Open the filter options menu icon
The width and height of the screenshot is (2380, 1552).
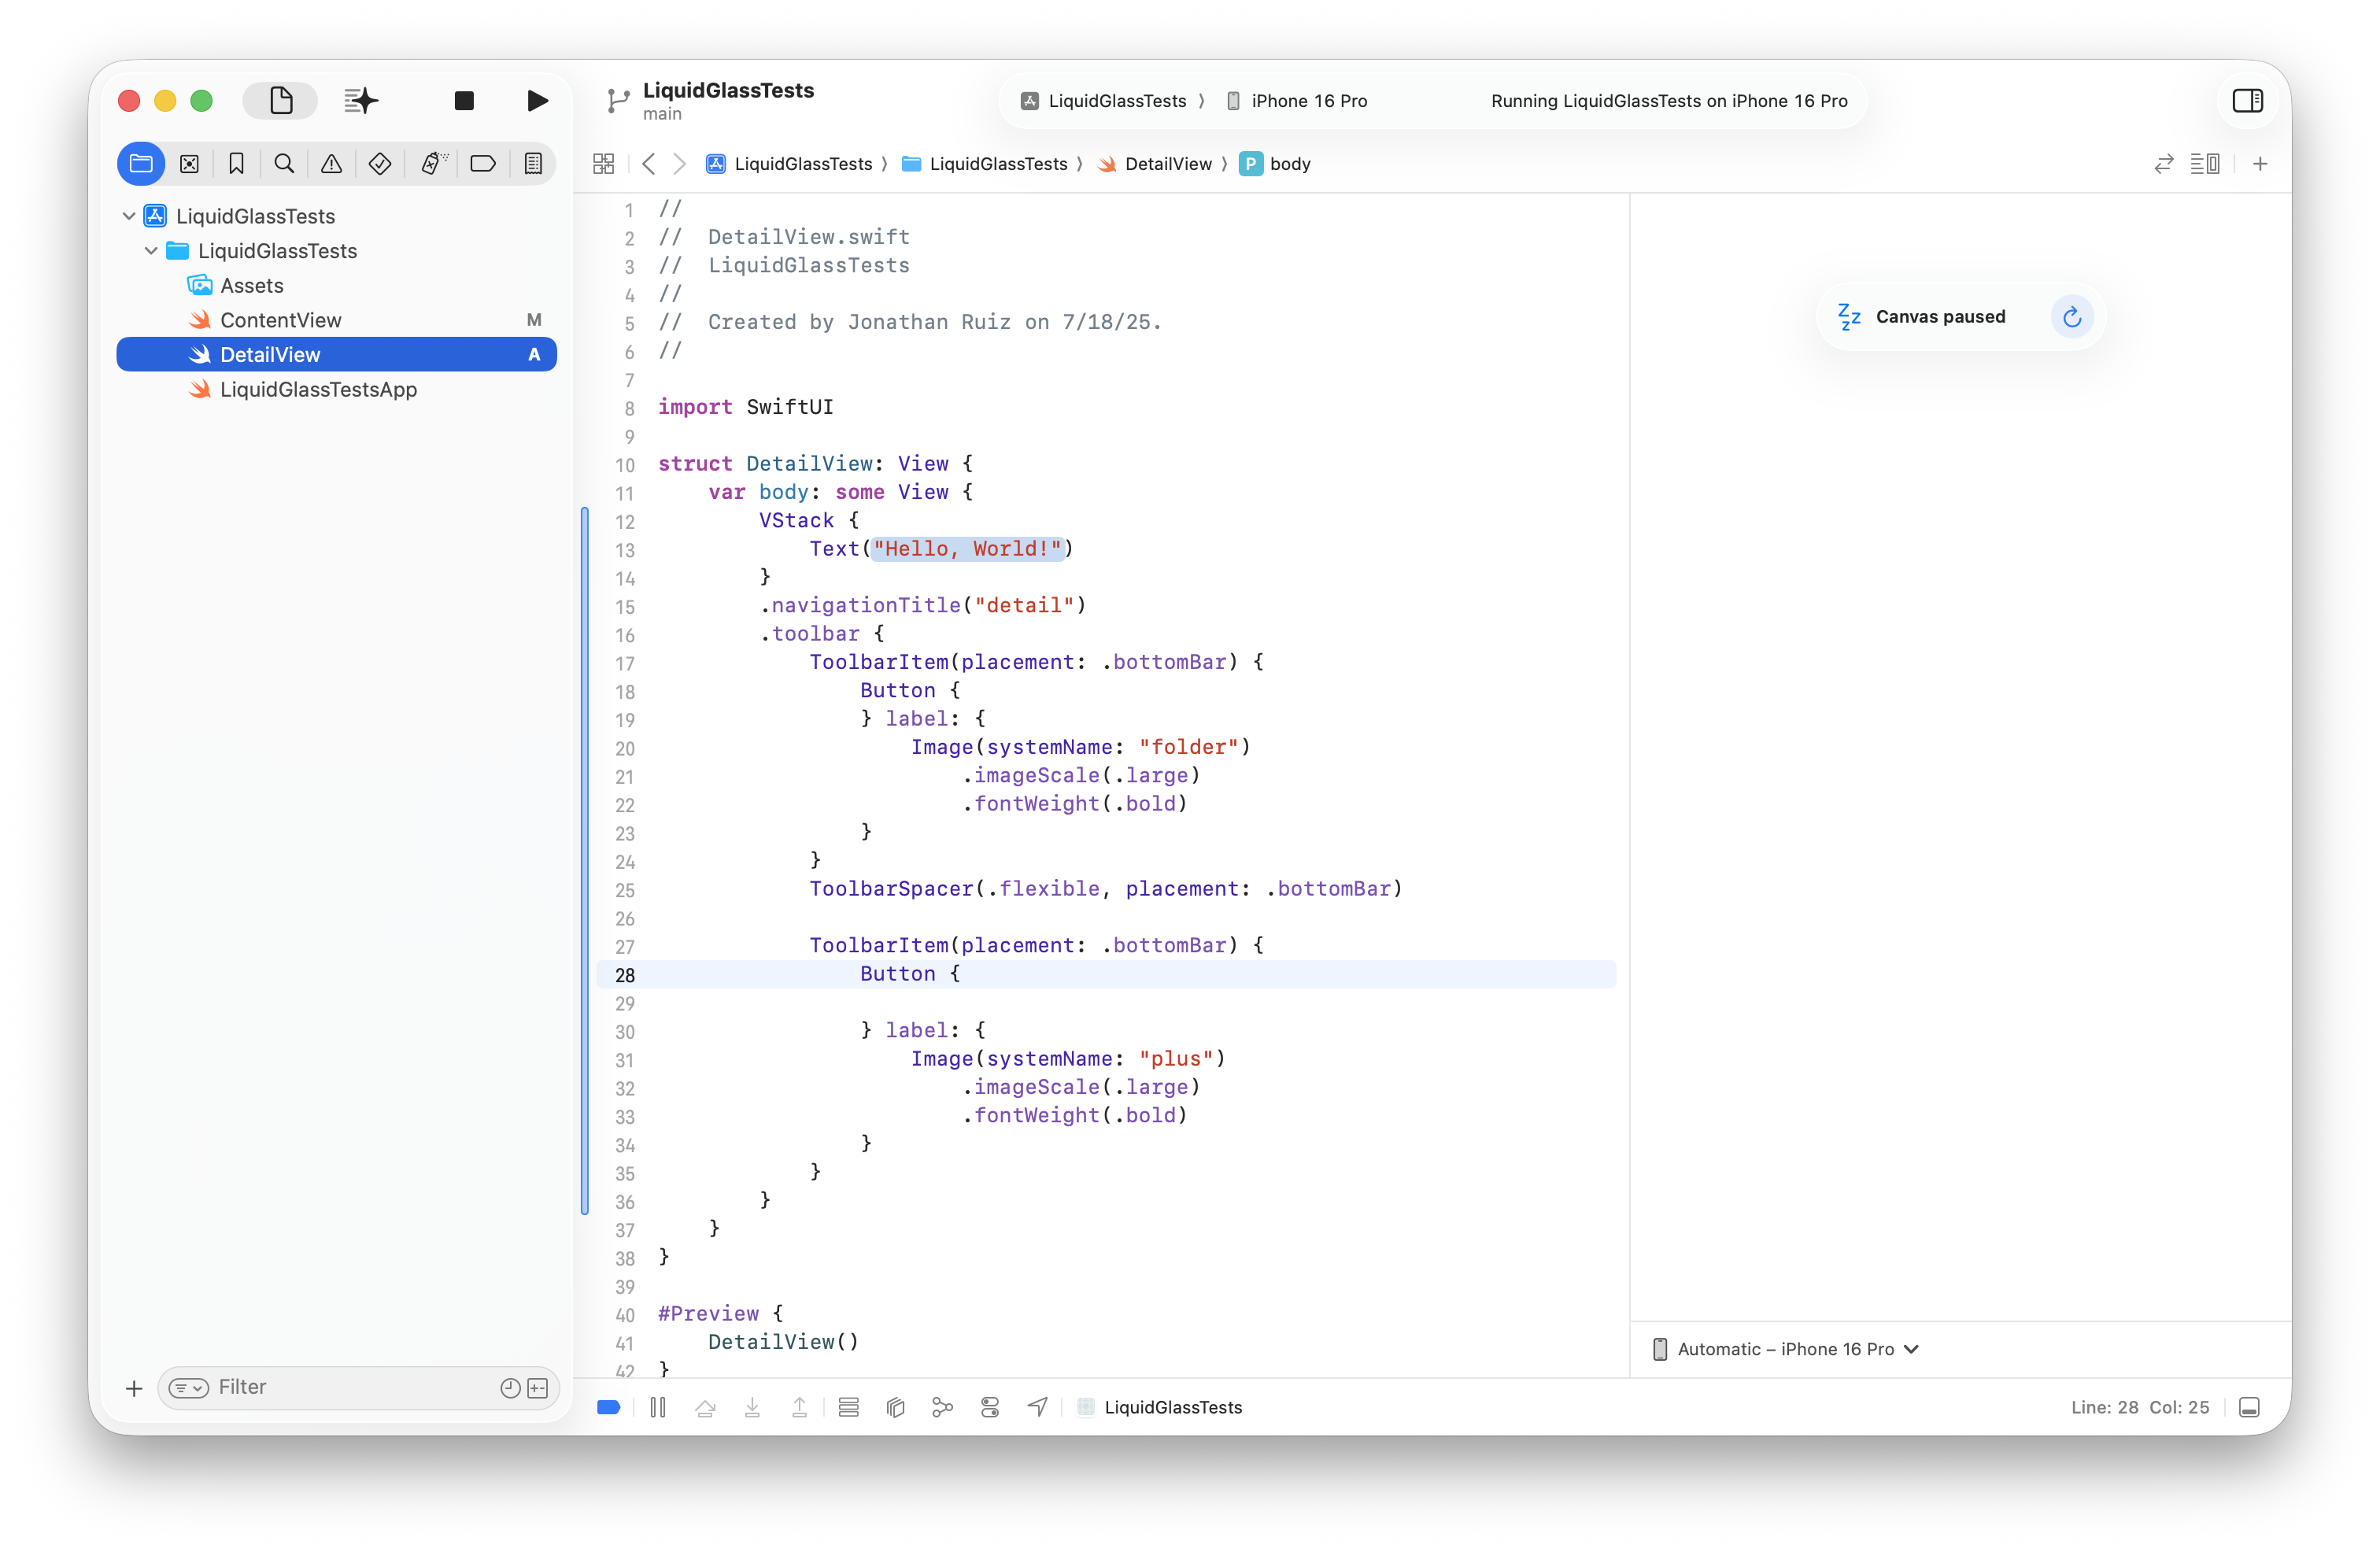[189, 1388]
